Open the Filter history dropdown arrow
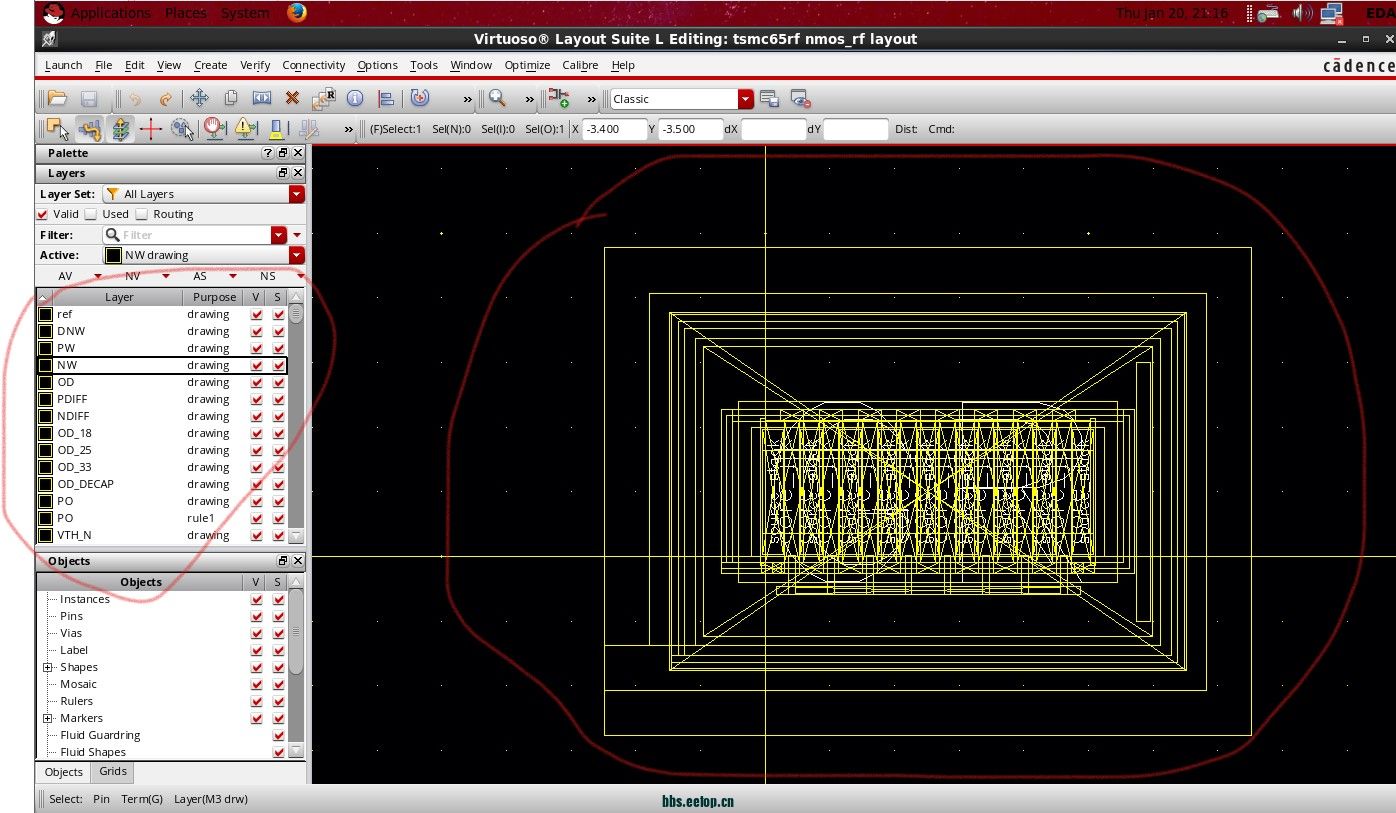1396x813 pixels. pyautogui.click(x=279, y=235)
